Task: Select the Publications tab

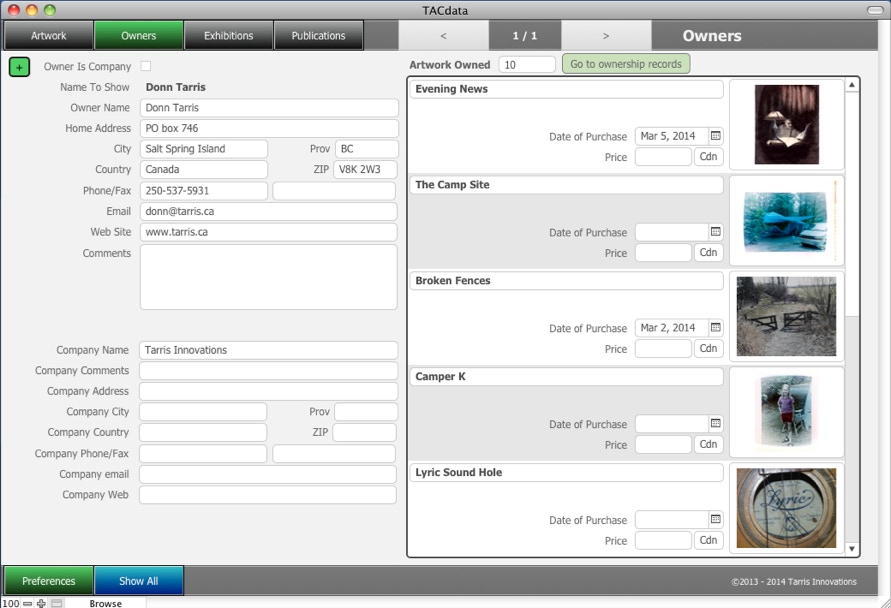Action: [x=318, y=36]
